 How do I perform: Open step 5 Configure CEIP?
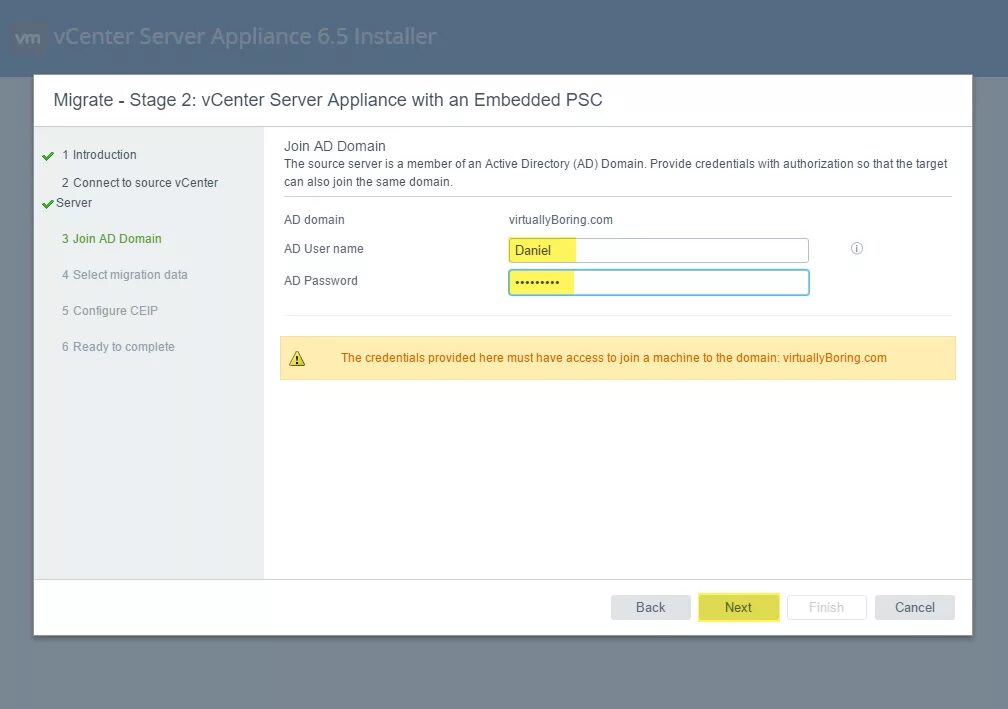tap(109, 311)
